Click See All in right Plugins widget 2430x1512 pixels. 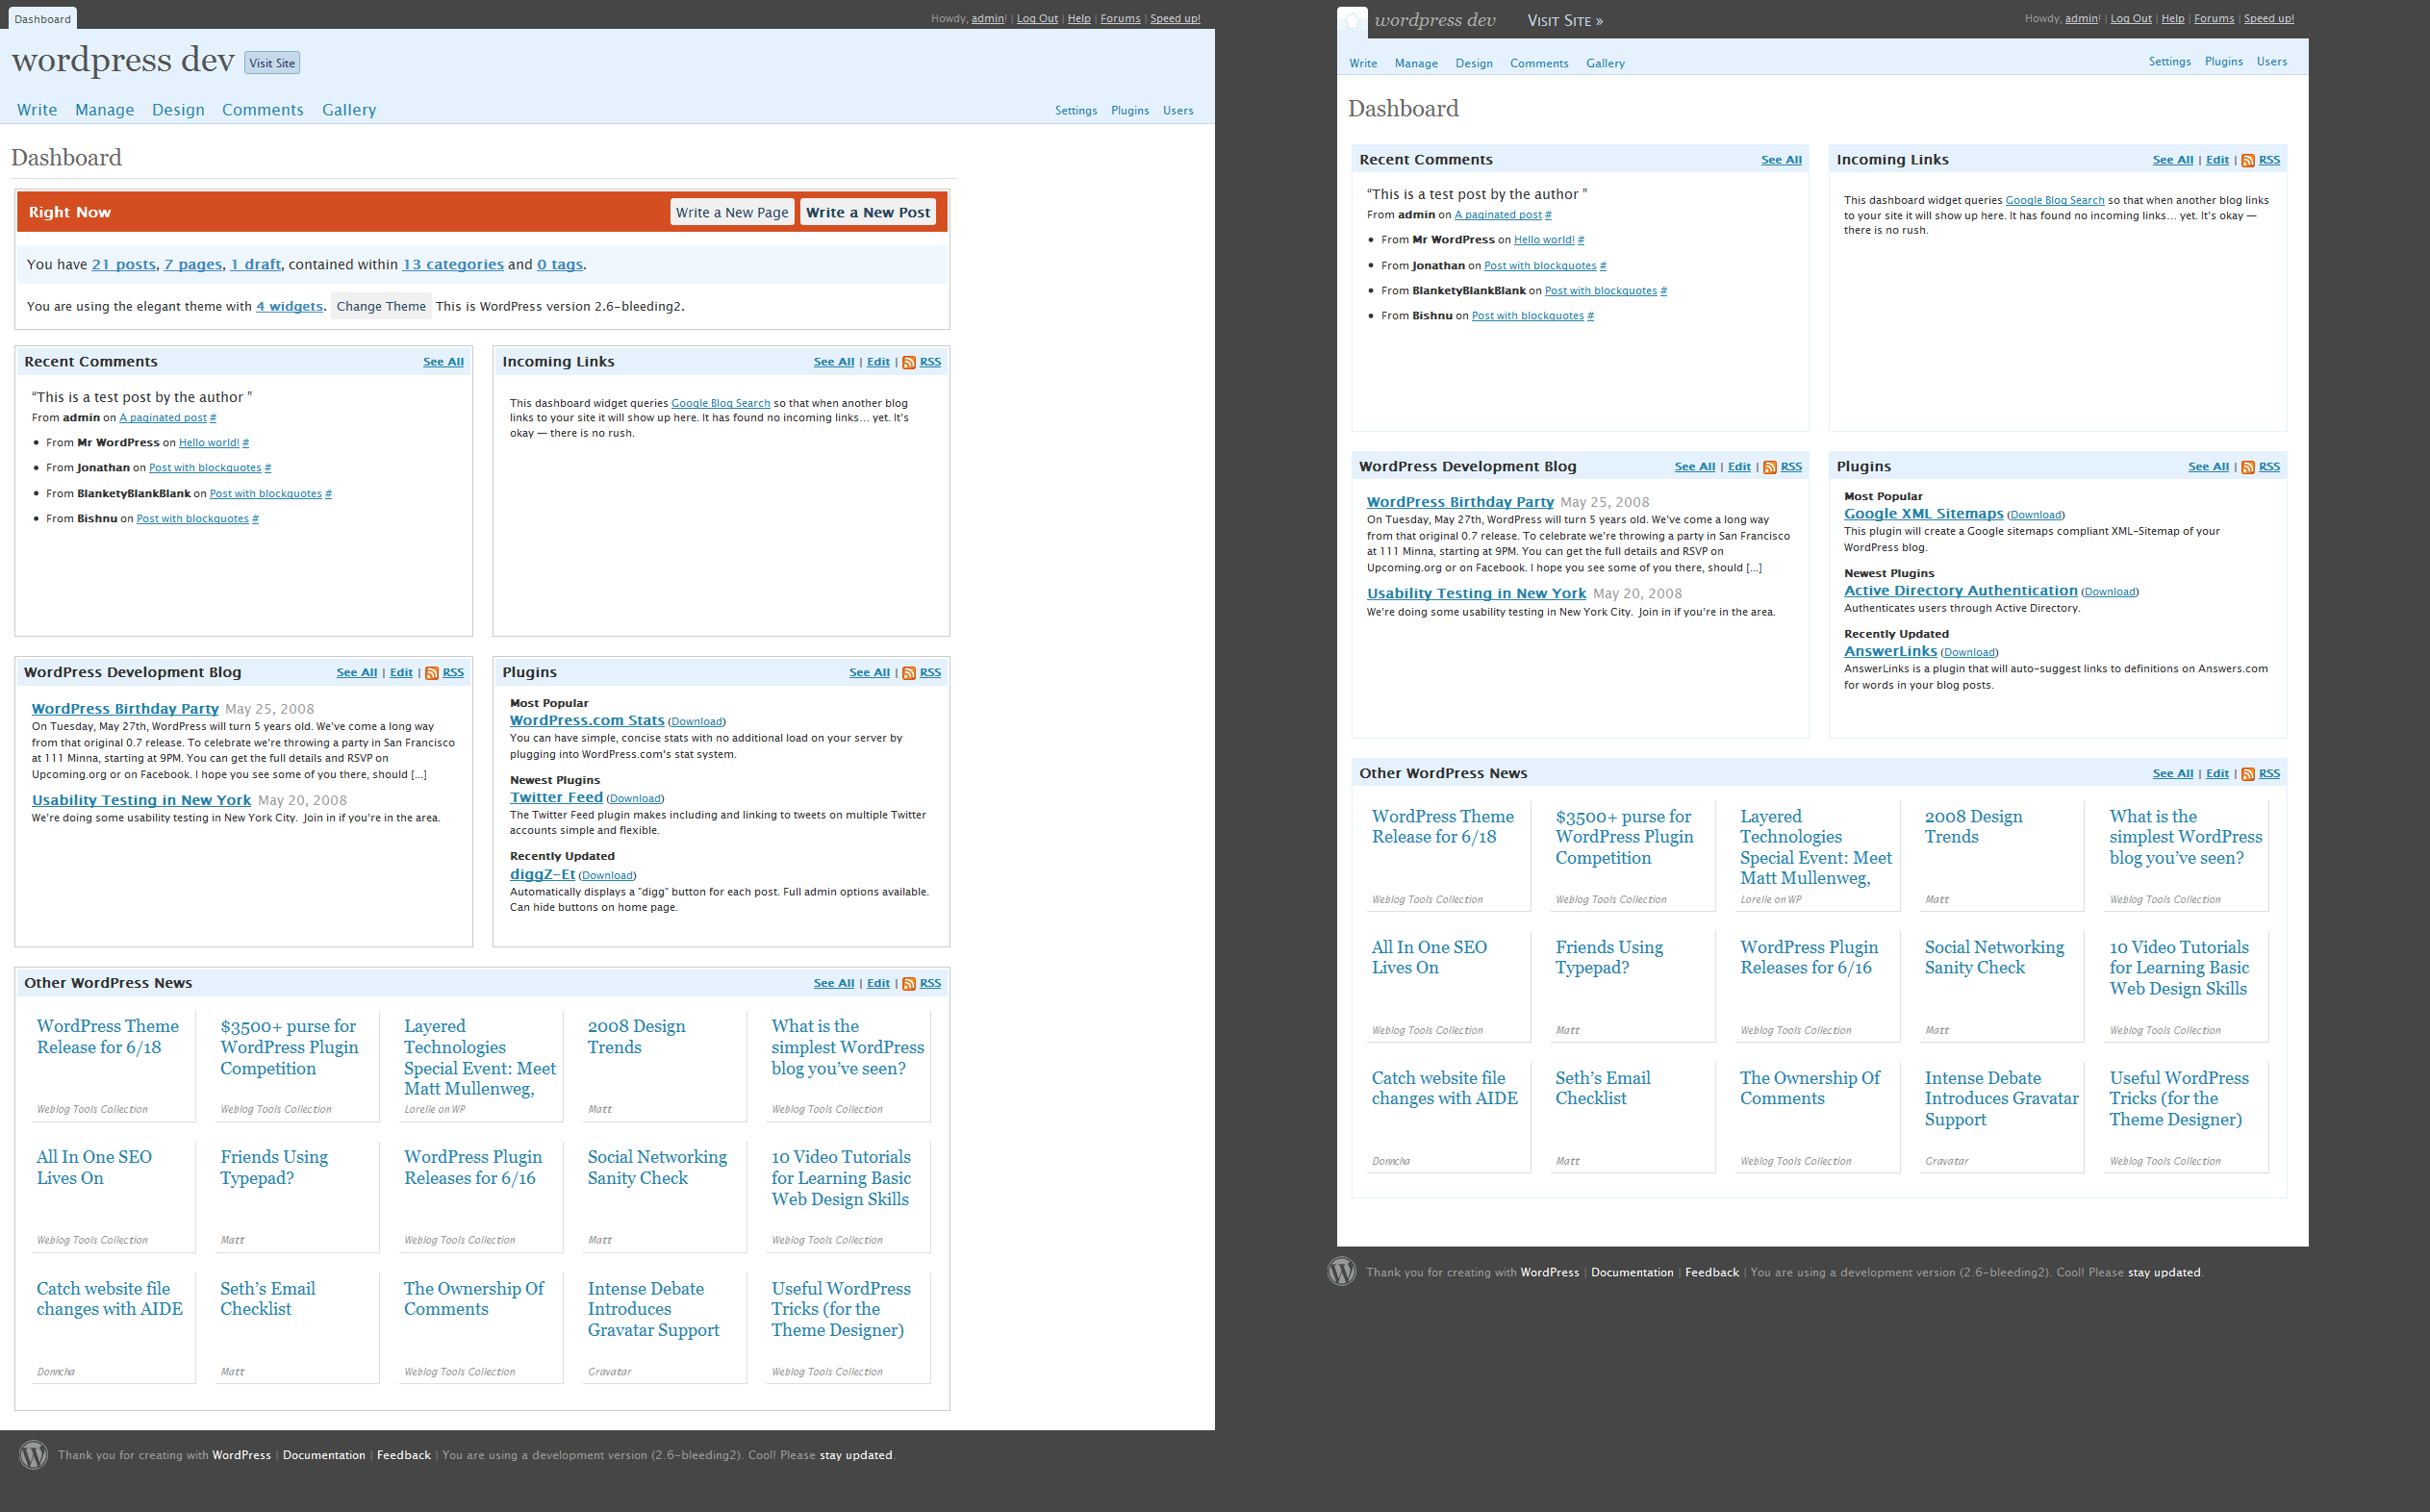(2208, 467)
